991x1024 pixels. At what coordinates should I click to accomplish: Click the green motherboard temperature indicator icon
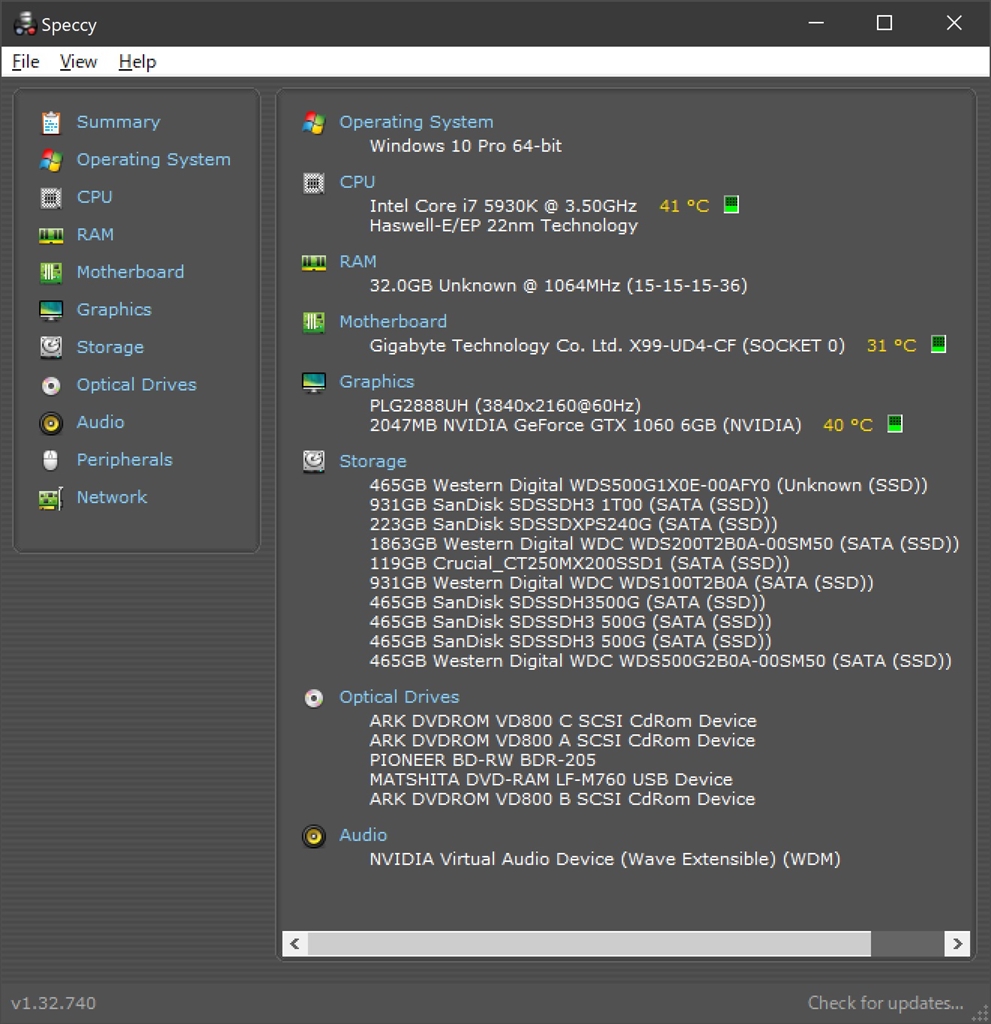(939, 344)
